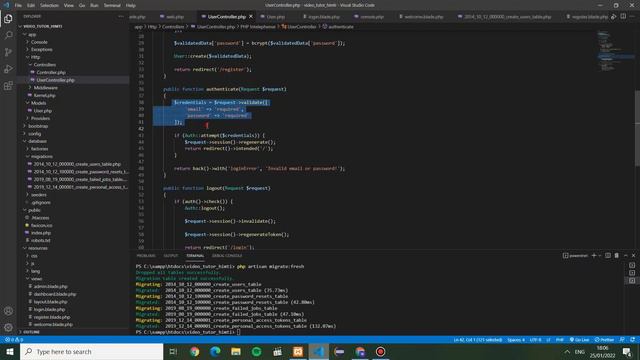The width and height of the screenshot is (640, 360).
Task: Add a new terminal with plus icon
Action: click(594, 256)
